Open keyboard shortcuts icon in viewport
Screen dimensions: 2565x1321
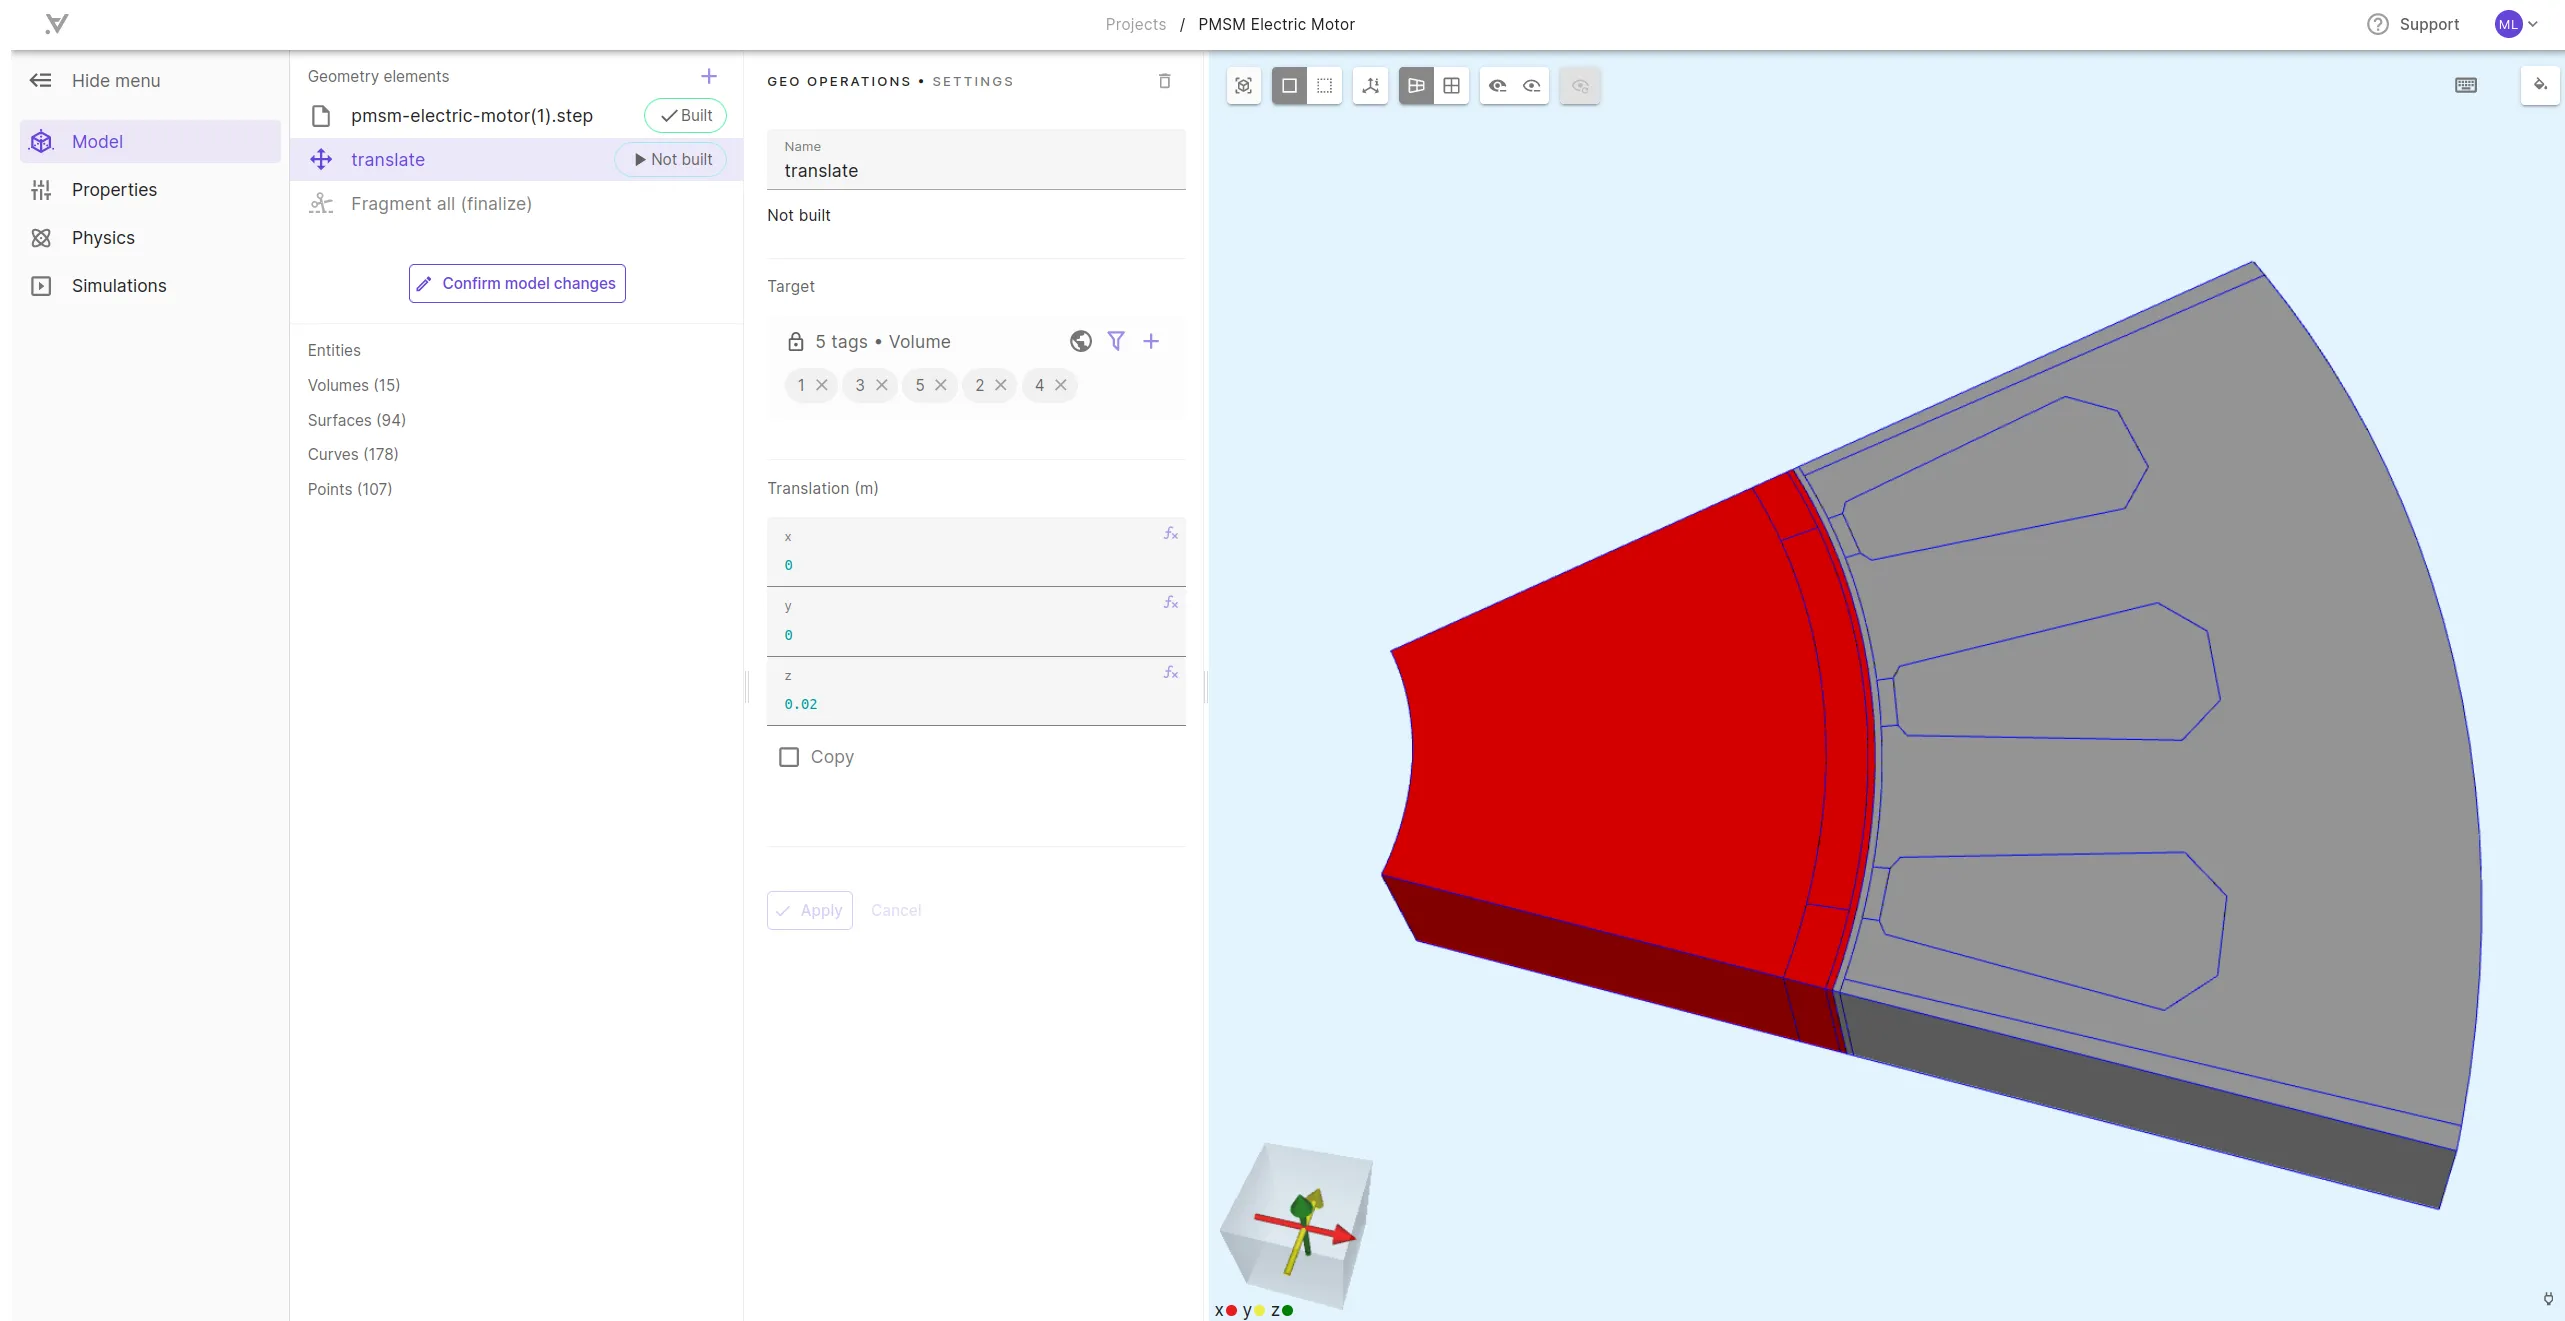click(x=2466, y=86)
